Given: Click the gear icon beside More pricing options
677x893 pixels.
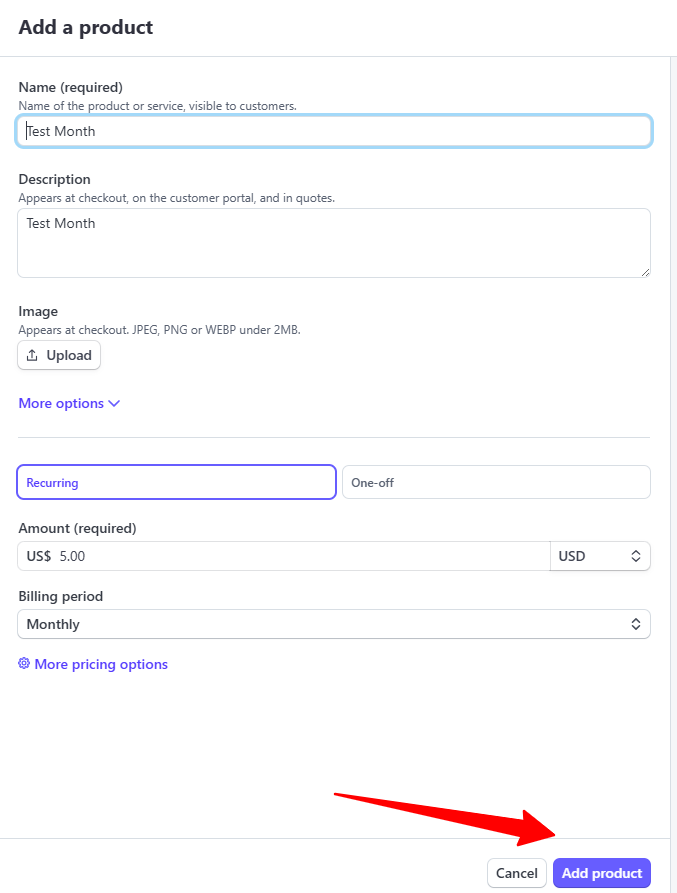Looking at the screenshot, I should [24, 664].
